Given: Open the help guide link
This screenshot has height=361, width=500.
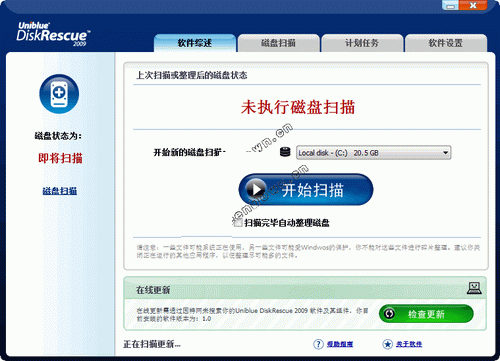Looking at the screenshot, I should tap(340, 344).
